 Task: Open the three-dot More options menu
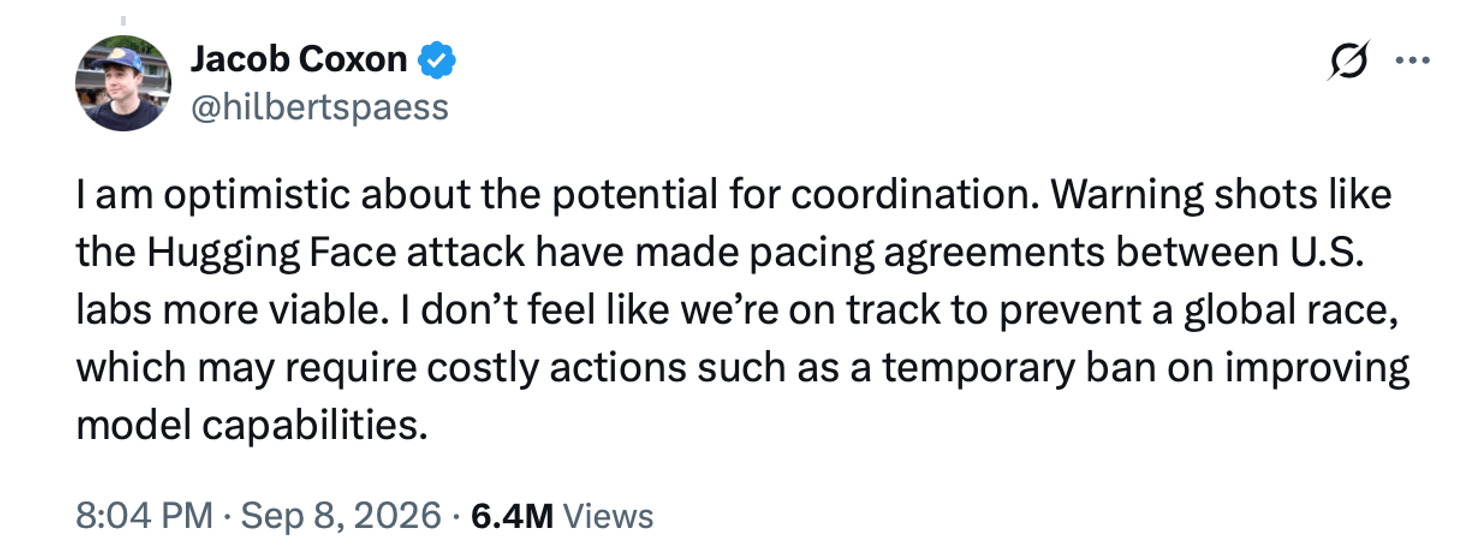1412,61
